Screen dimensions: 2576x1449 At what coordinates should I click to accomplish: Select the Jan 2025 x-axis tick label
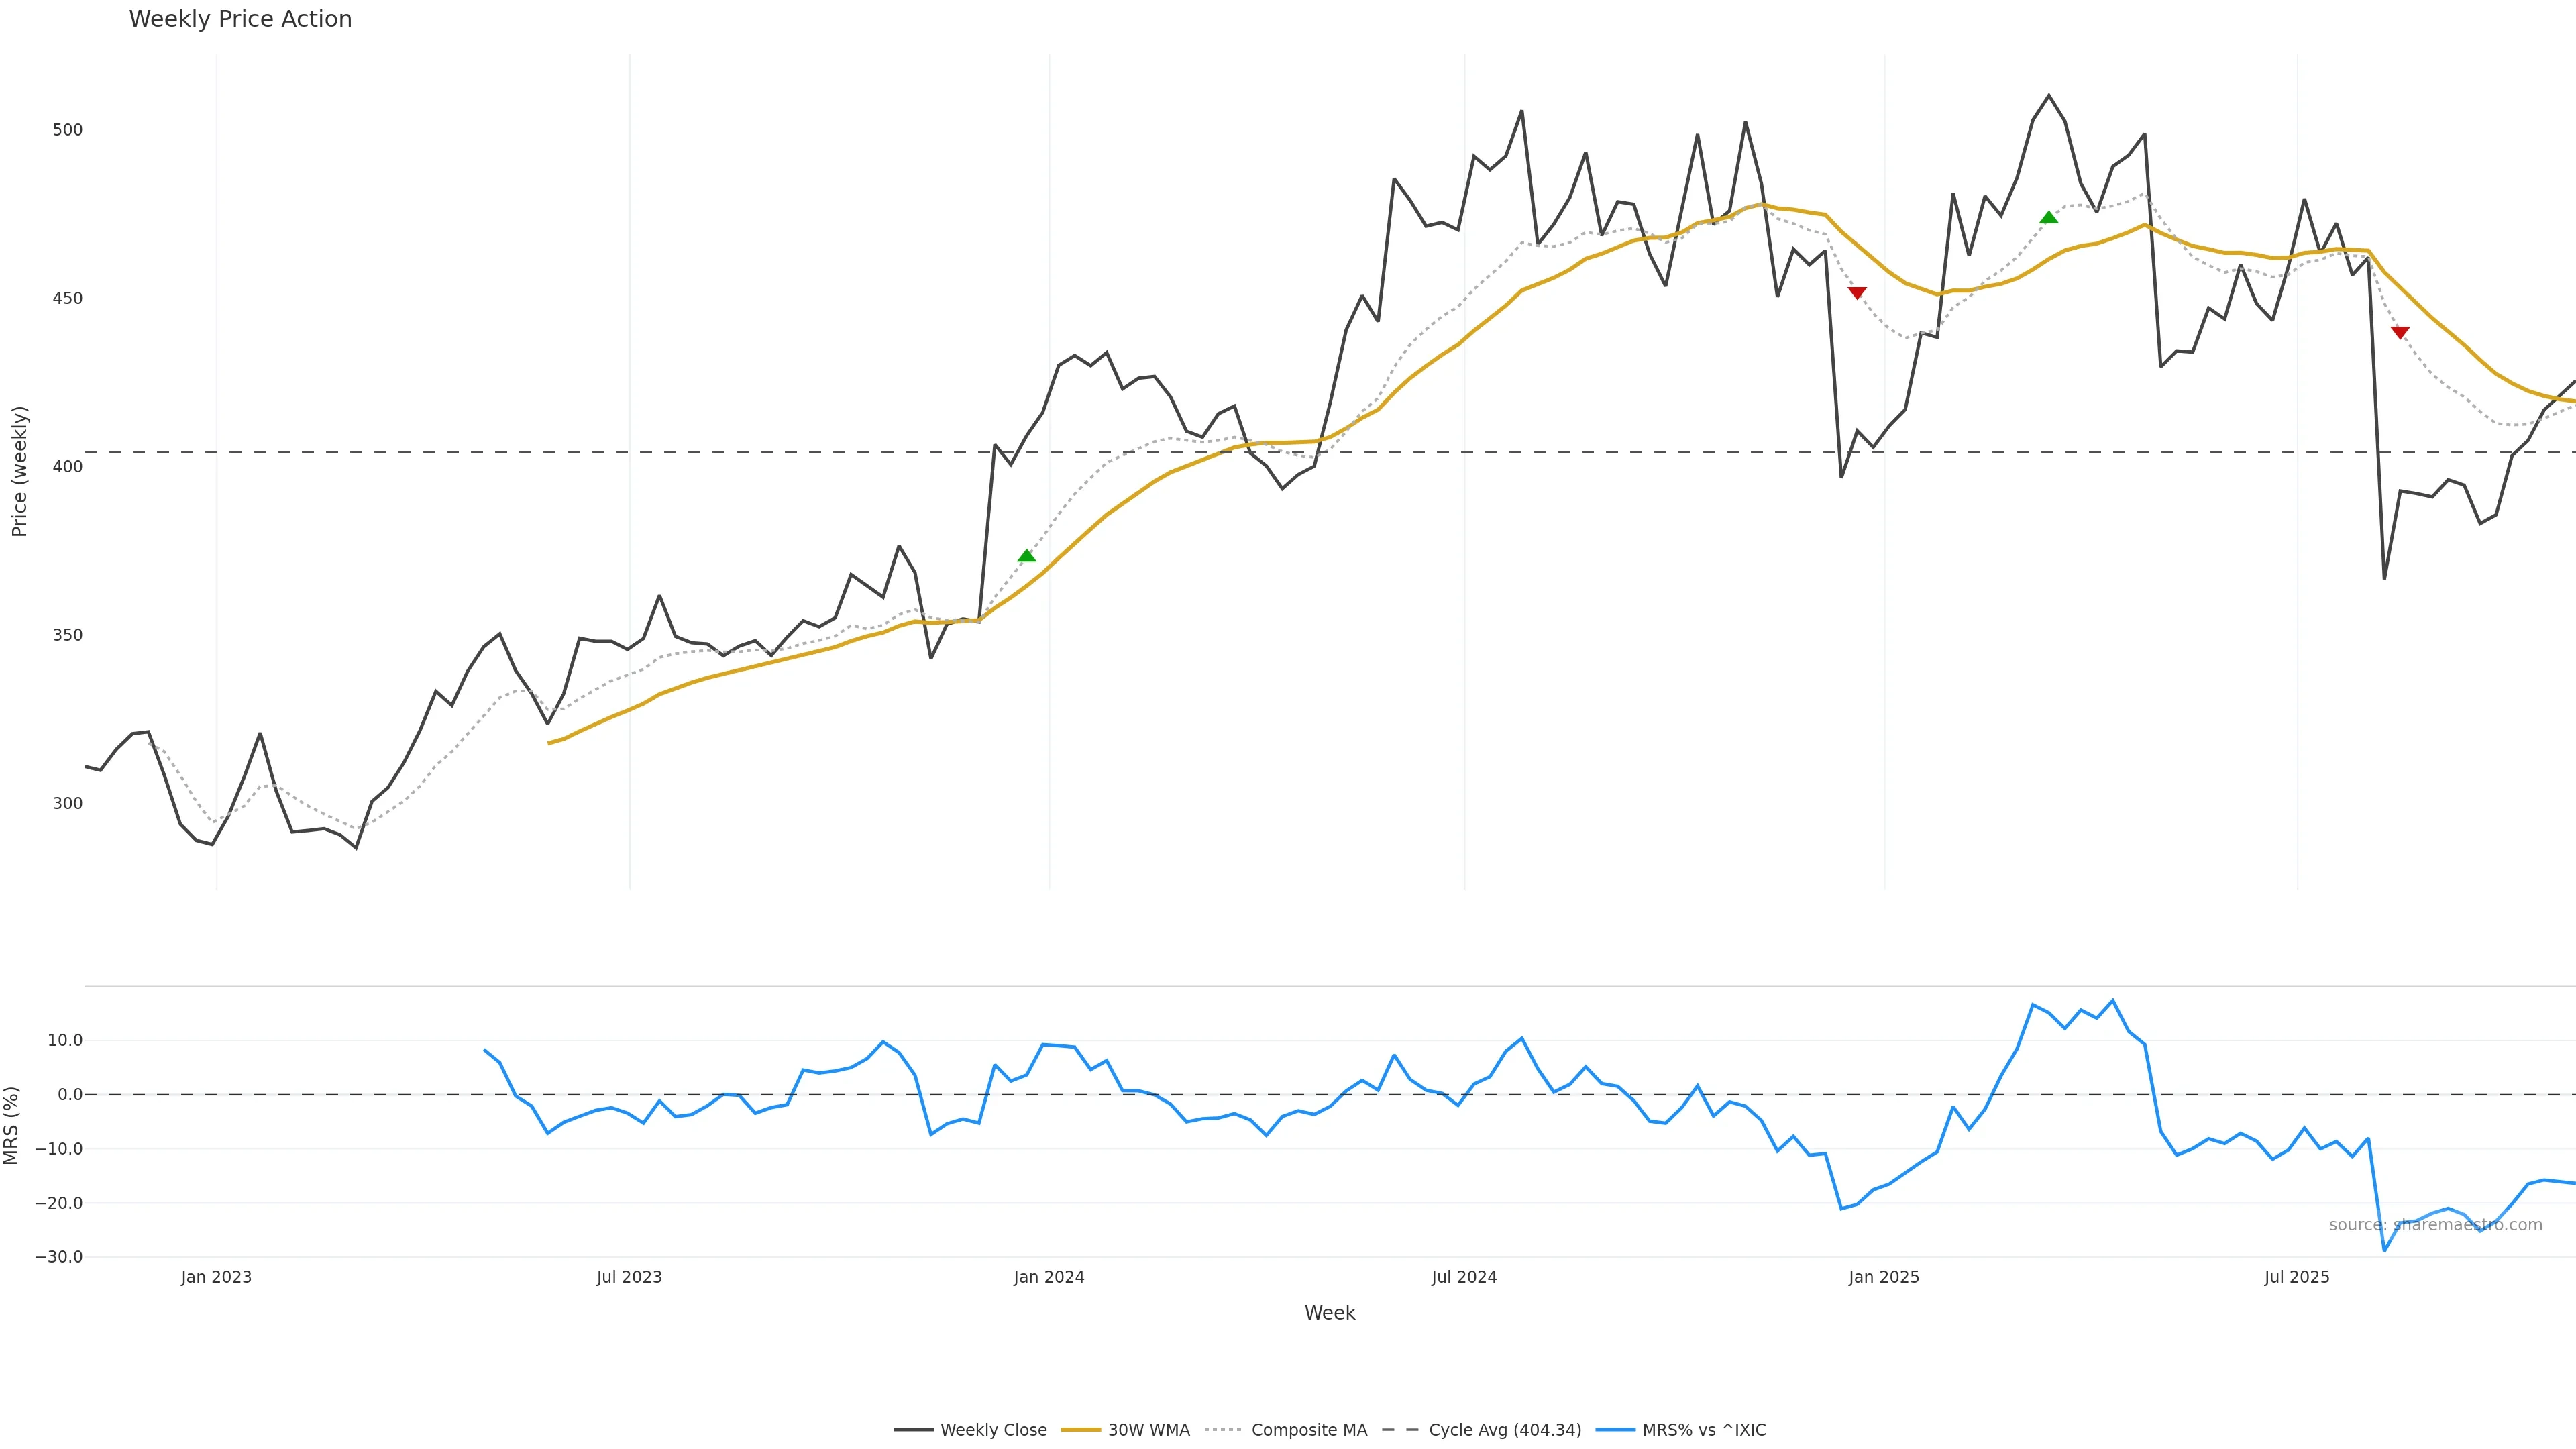coord(1884,1277)
